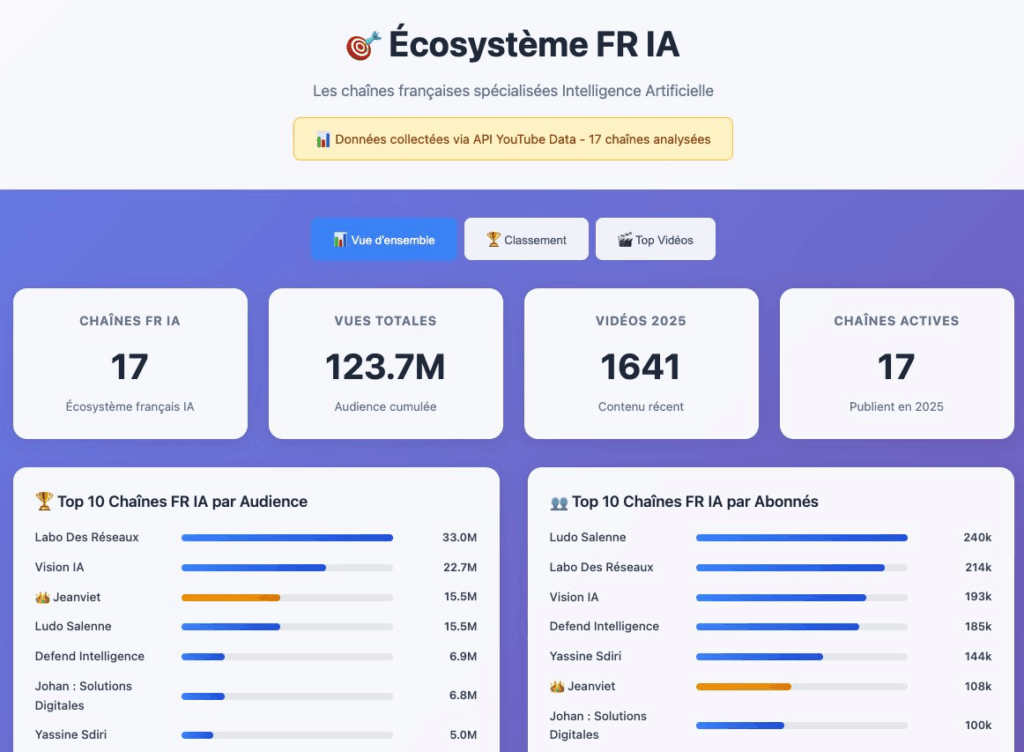Select Vision IA in the Audience list
This screenshot has height=752, width=1024.
point(60,568)
